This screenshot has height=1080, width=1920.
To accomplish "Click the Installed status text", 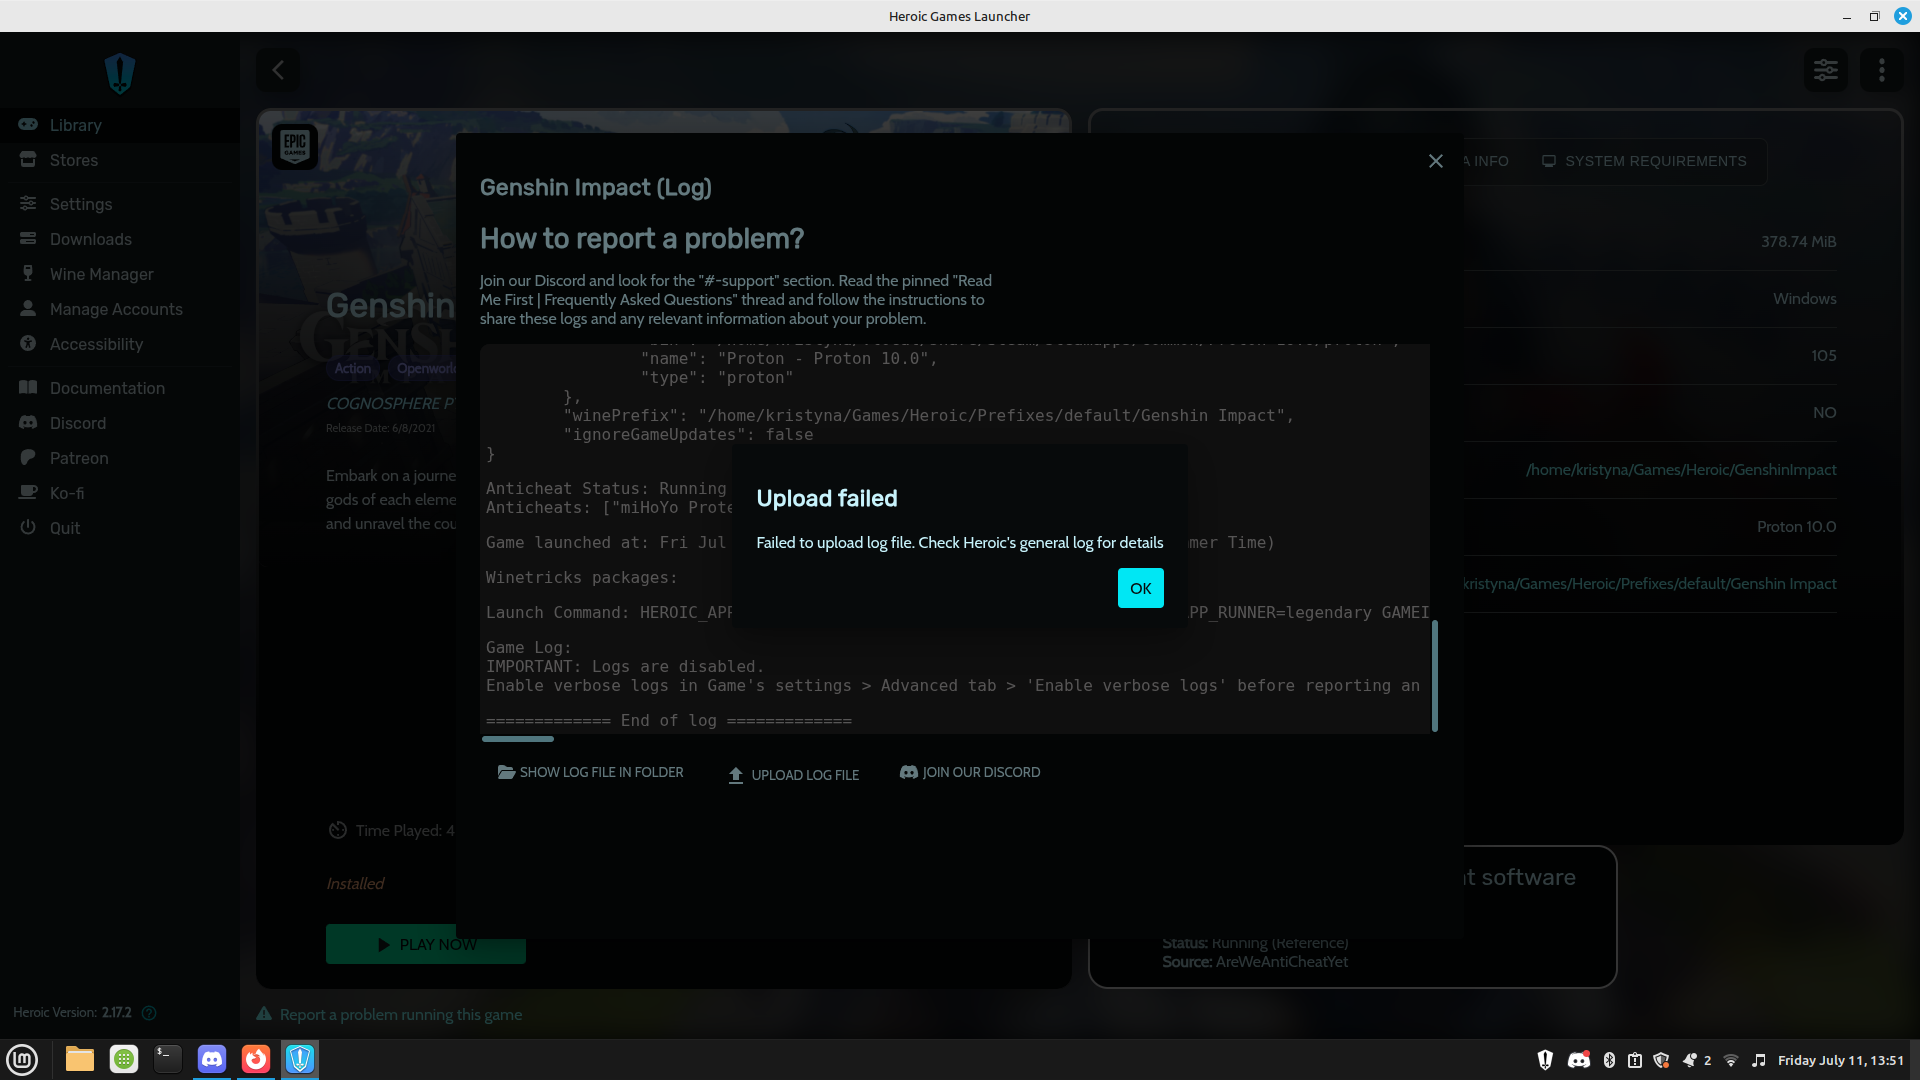I will [x=355, y=884].
